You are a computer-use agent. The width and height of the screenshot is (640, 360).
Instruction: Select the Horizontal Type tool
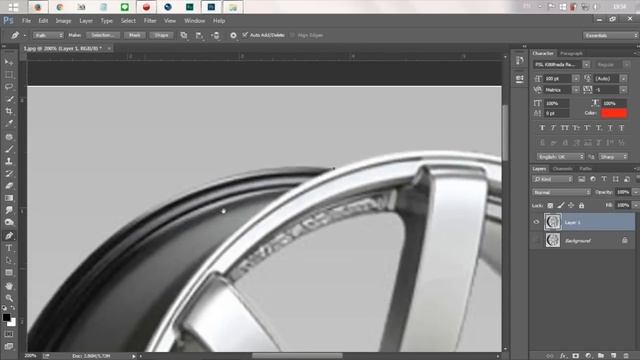click(x=9, y=248)
